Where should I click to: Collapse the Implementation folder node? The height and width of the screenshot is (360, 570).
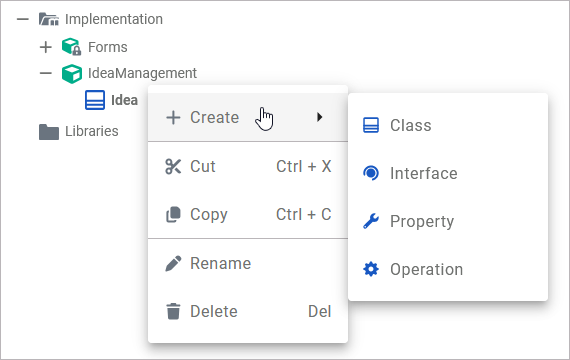tap(23, 19)
